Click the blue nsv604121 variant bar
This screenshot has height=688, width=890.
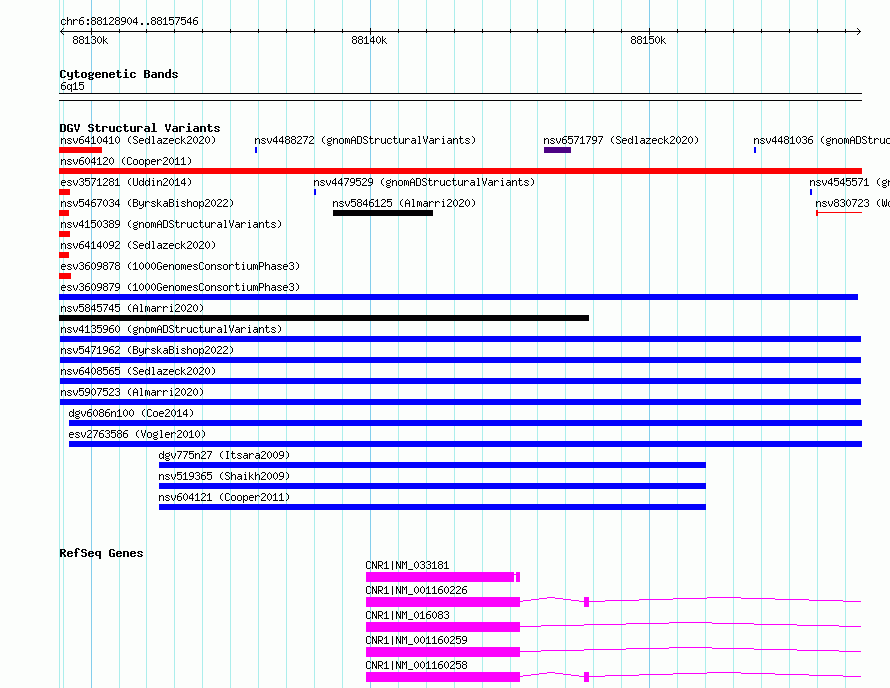point(433,507)
